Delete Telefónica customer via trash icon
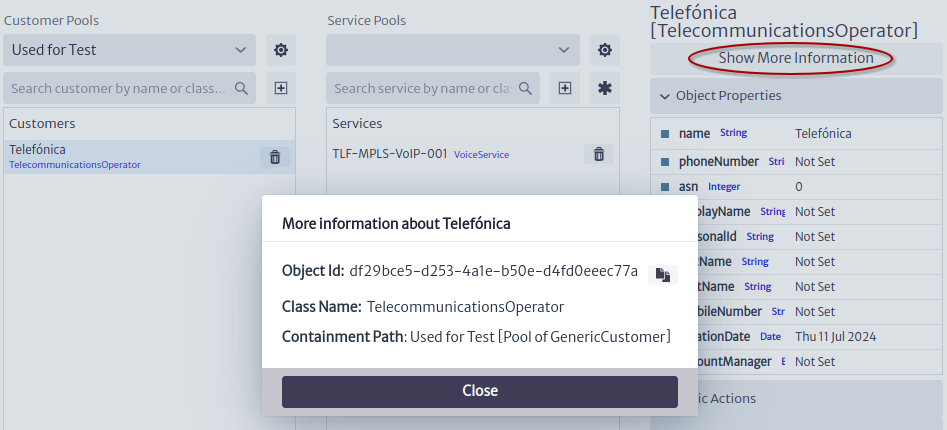The height and width of the screenshot is (430, 947). [x=275, y=157]
